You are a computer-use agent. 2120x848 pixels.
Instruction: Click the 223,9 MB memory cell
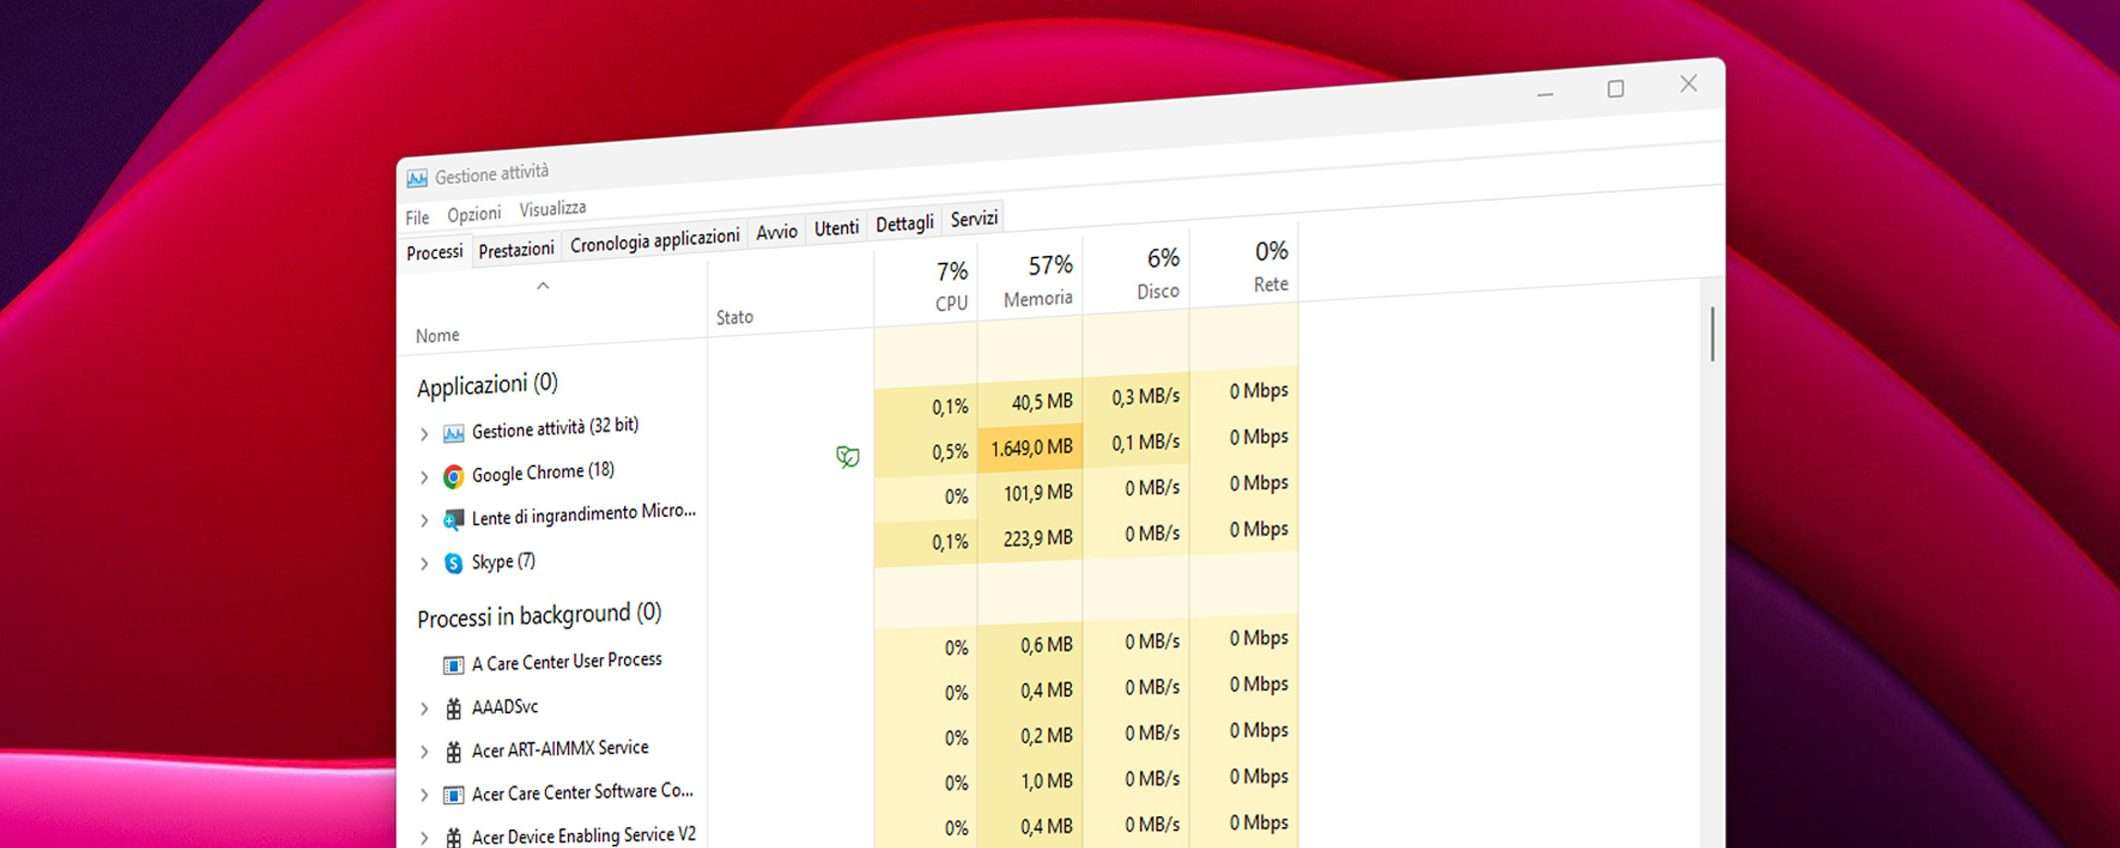(x=1031, y=538)
